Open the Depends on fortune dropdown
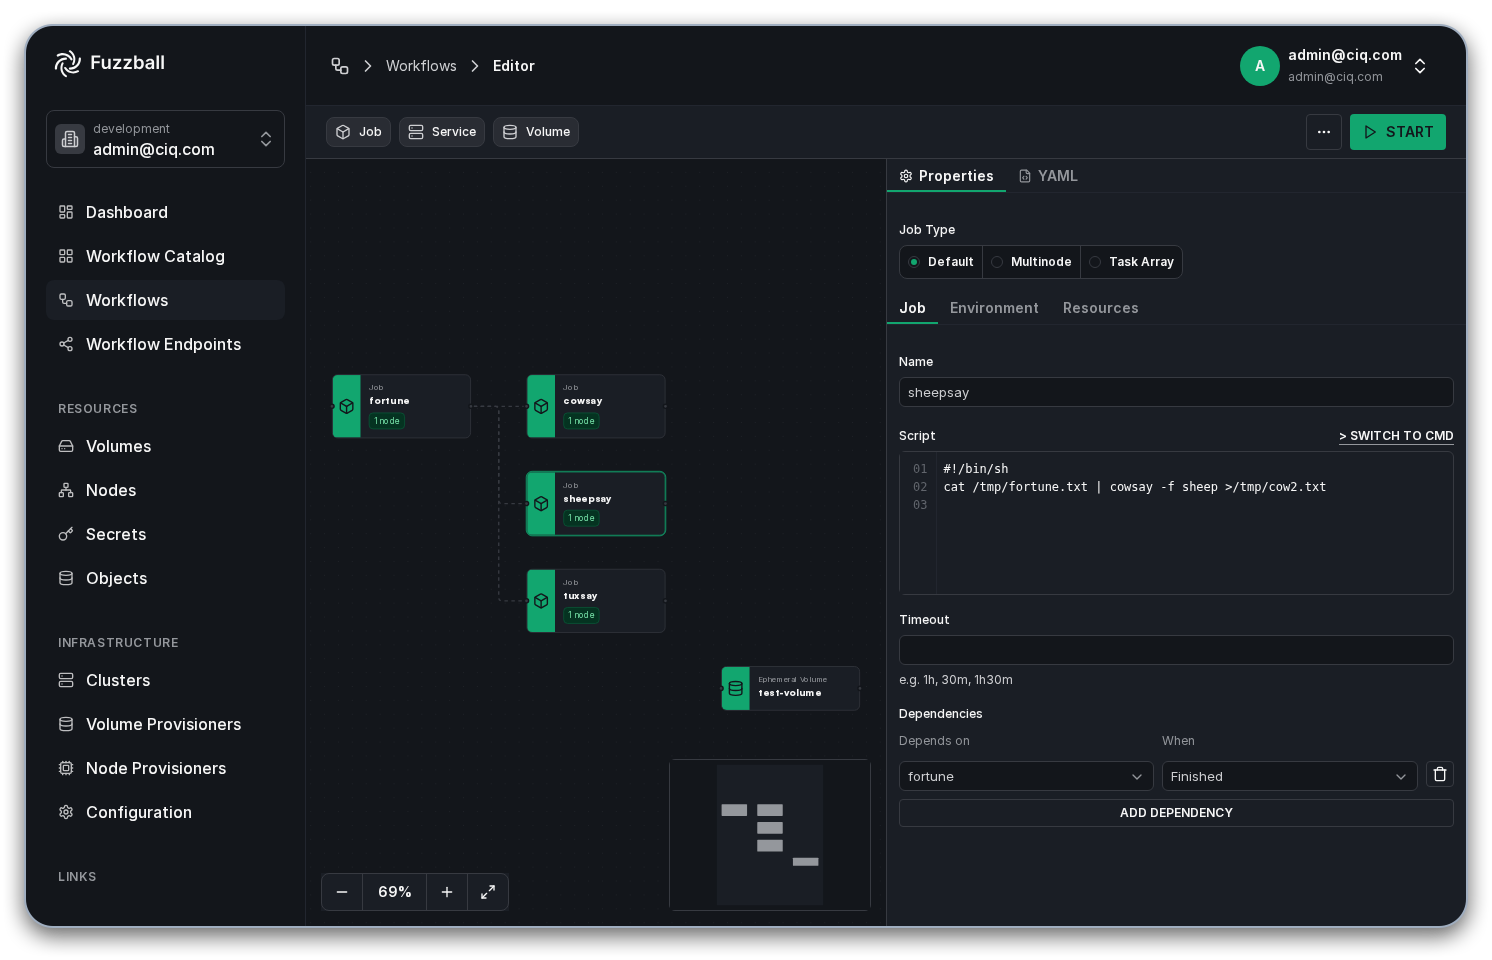This screenshot has height=960, width=1492. pos(1026,776)
